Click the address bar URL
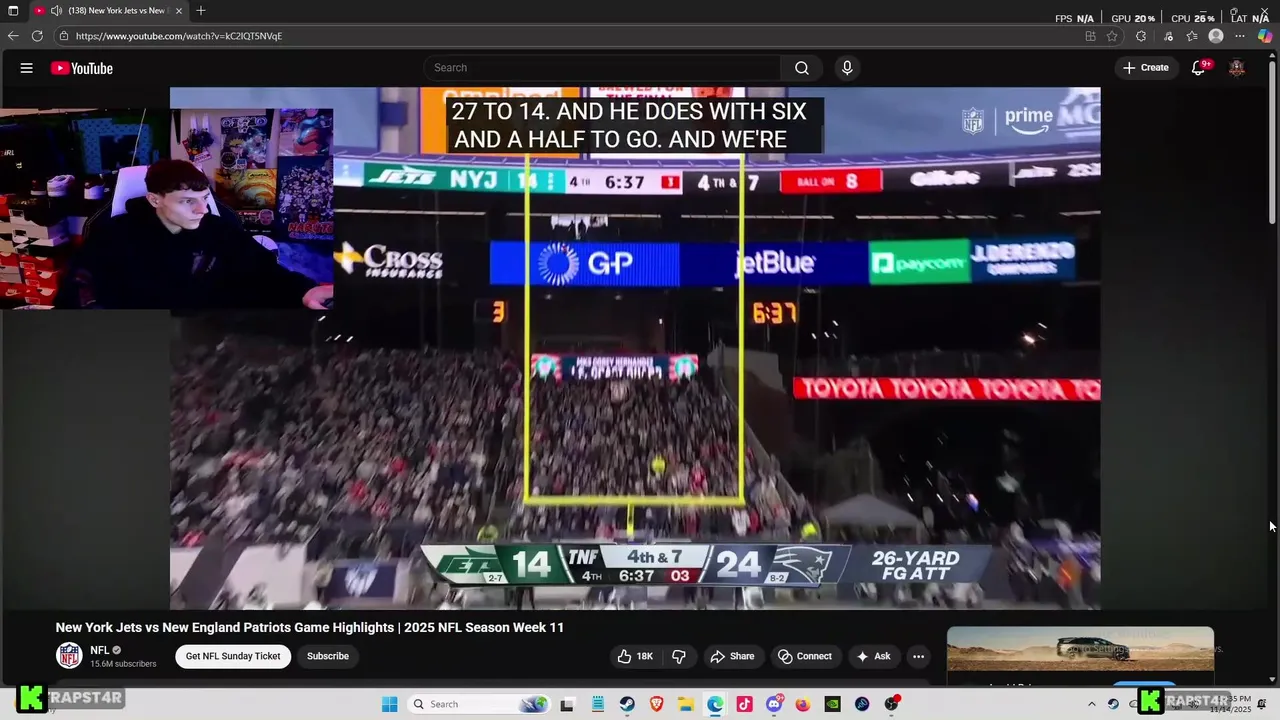This screenshot has width=1280, height=720. pos(179,36)
